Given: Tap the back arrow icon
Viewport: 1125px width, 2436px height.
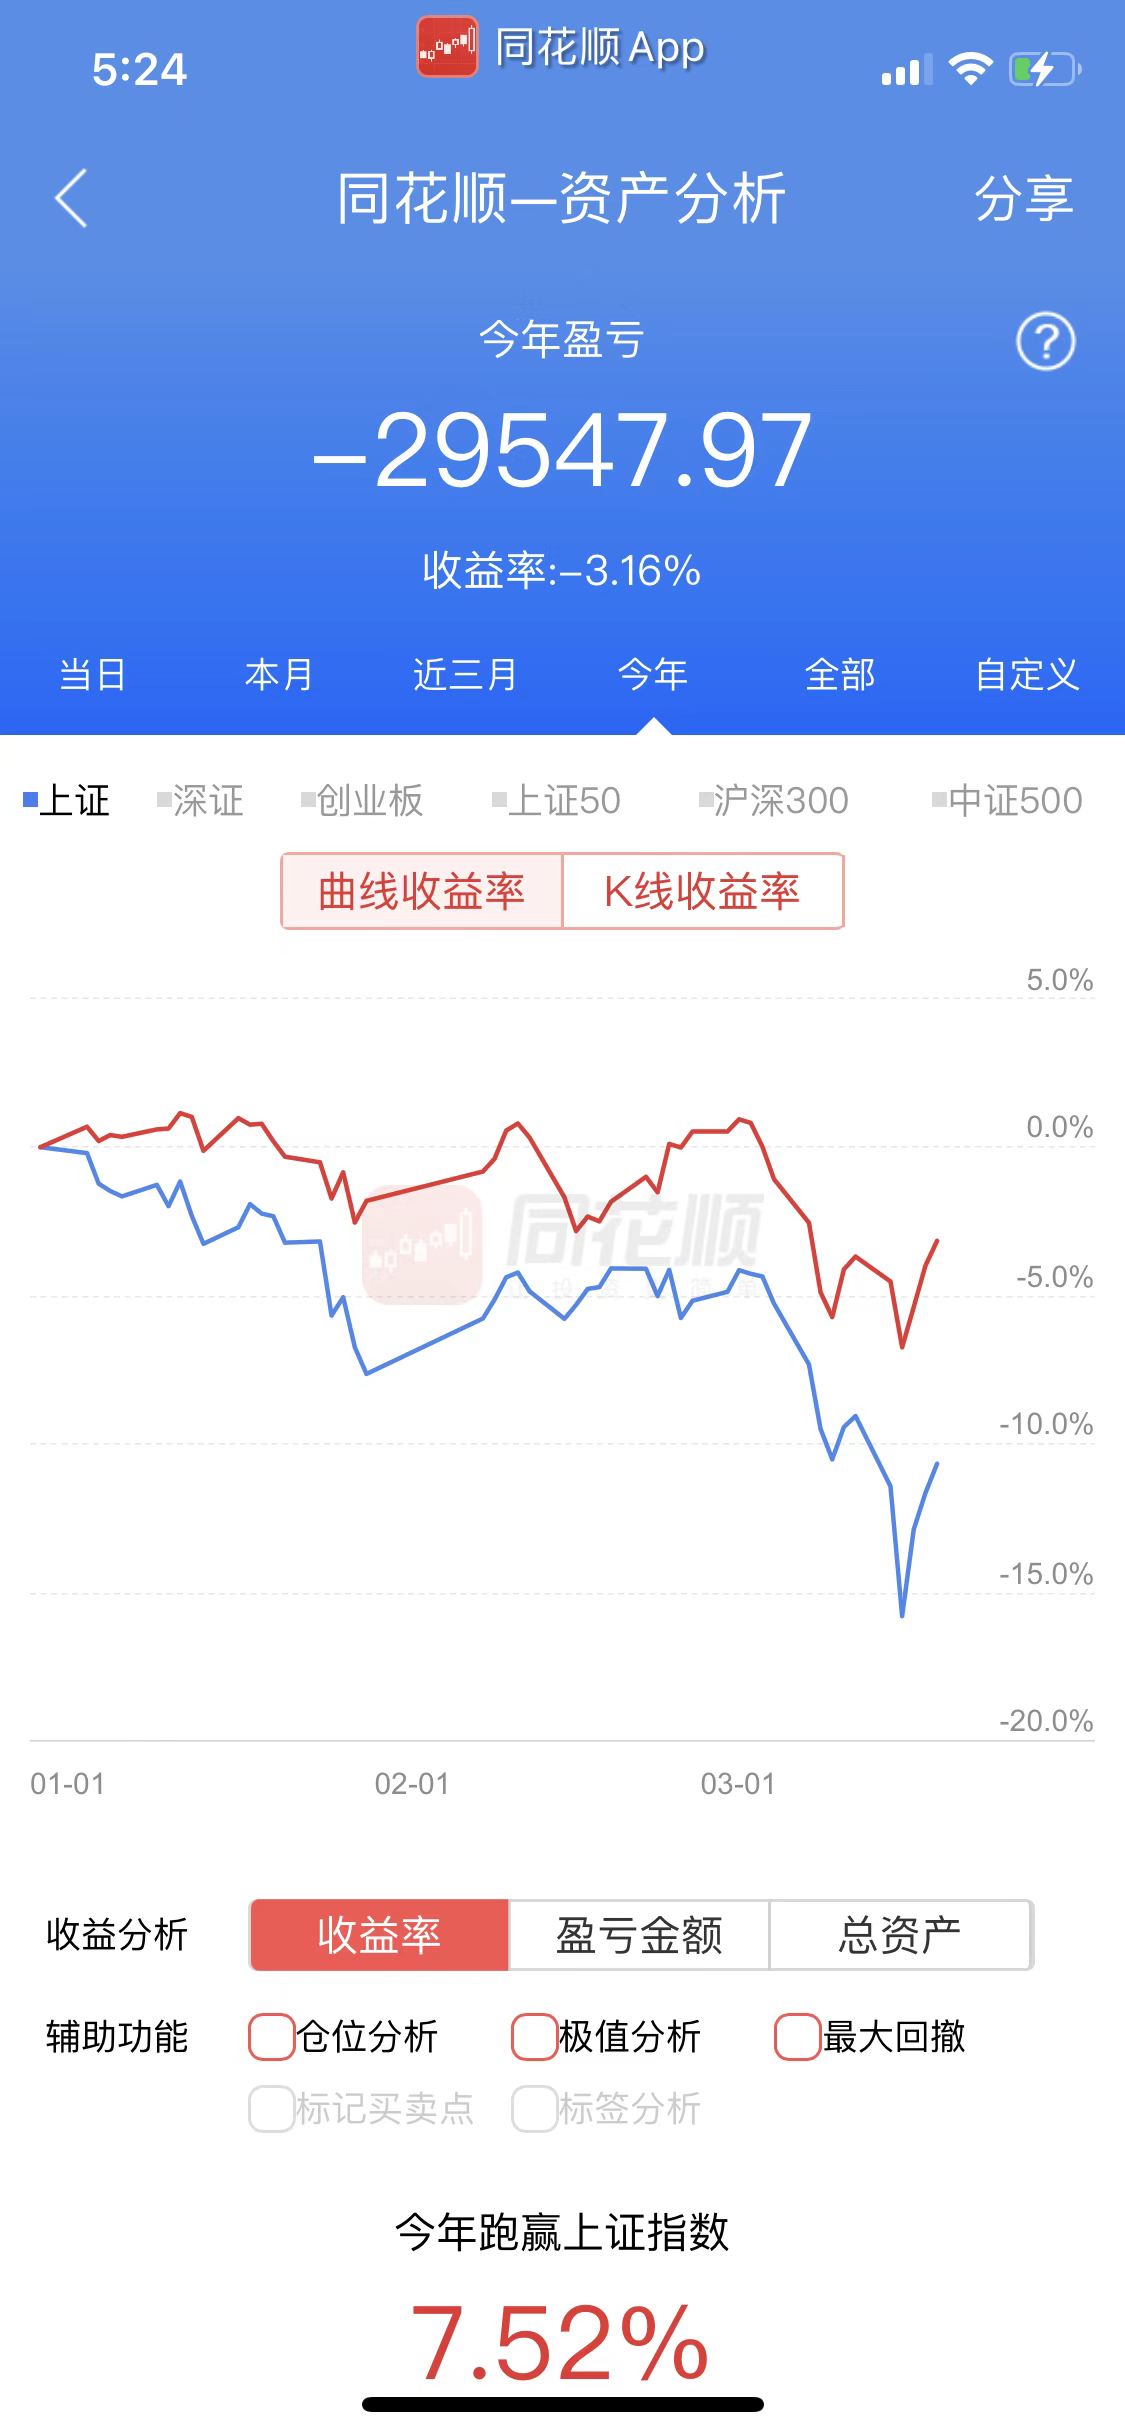Looking at the screenshot, I should tap(71, 198).
